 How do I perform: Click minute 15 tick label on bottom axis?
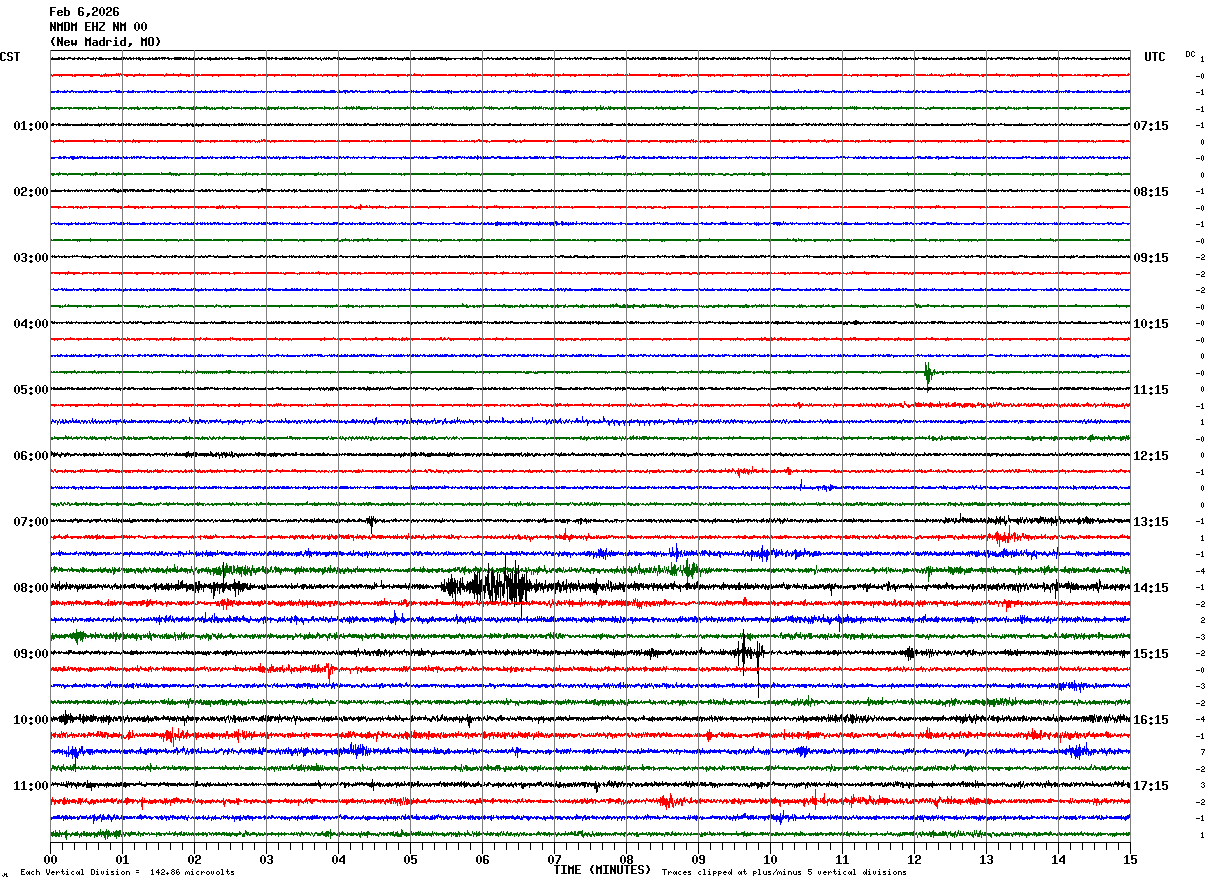(x=1130, y=859)
